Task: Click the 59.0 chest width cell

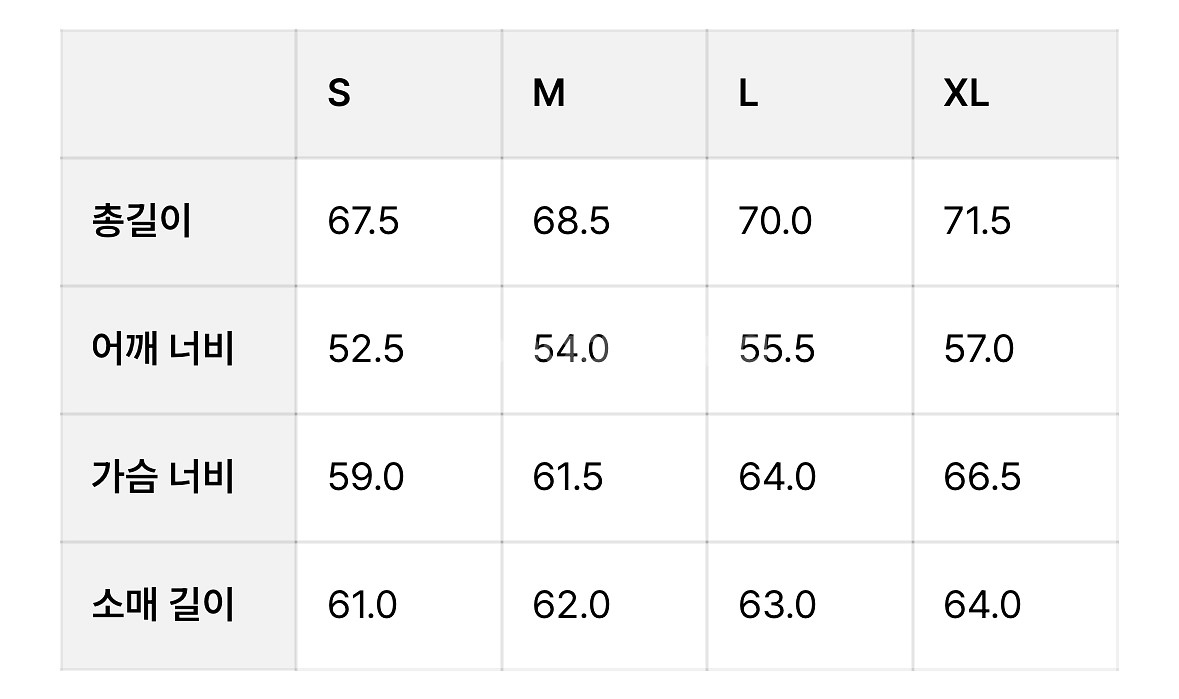Action: (x=366, y=477)
